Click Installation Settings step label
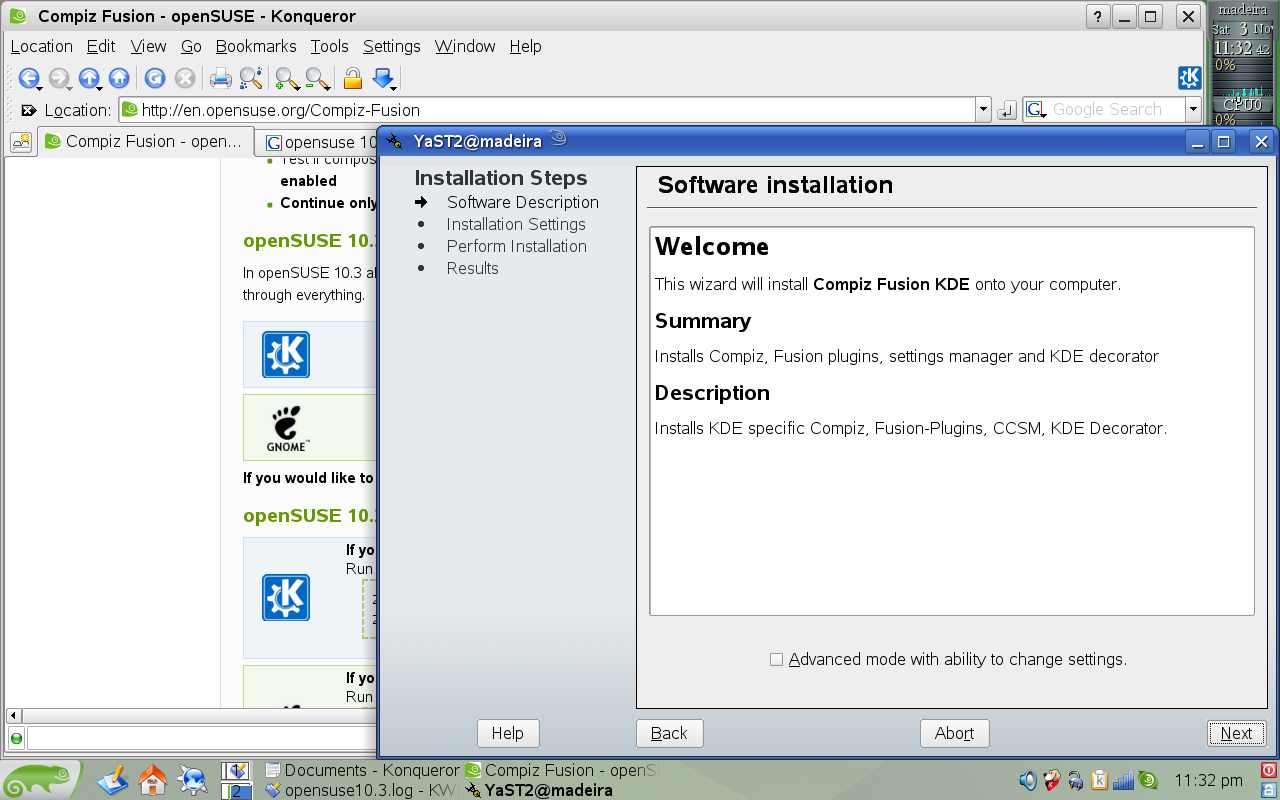Image resolution: width=1280 pixels, height=800 pixels. [x=516, y=224]
